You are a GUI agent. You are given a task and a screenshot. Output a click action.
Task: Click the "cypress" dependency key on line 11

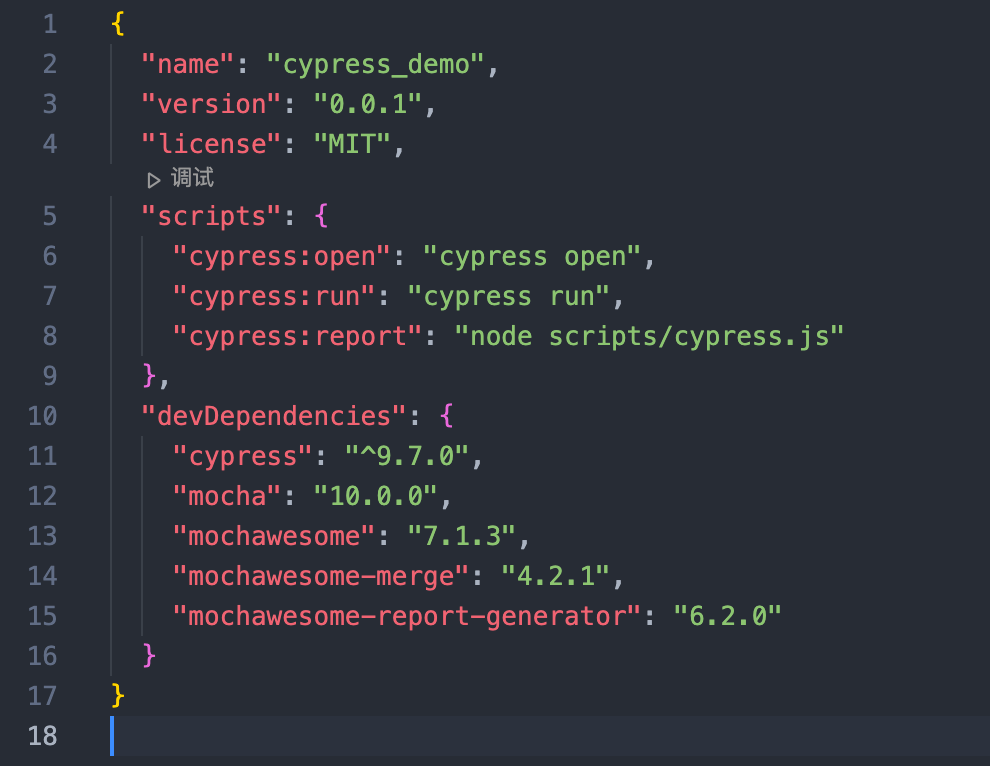click(242, 456)
